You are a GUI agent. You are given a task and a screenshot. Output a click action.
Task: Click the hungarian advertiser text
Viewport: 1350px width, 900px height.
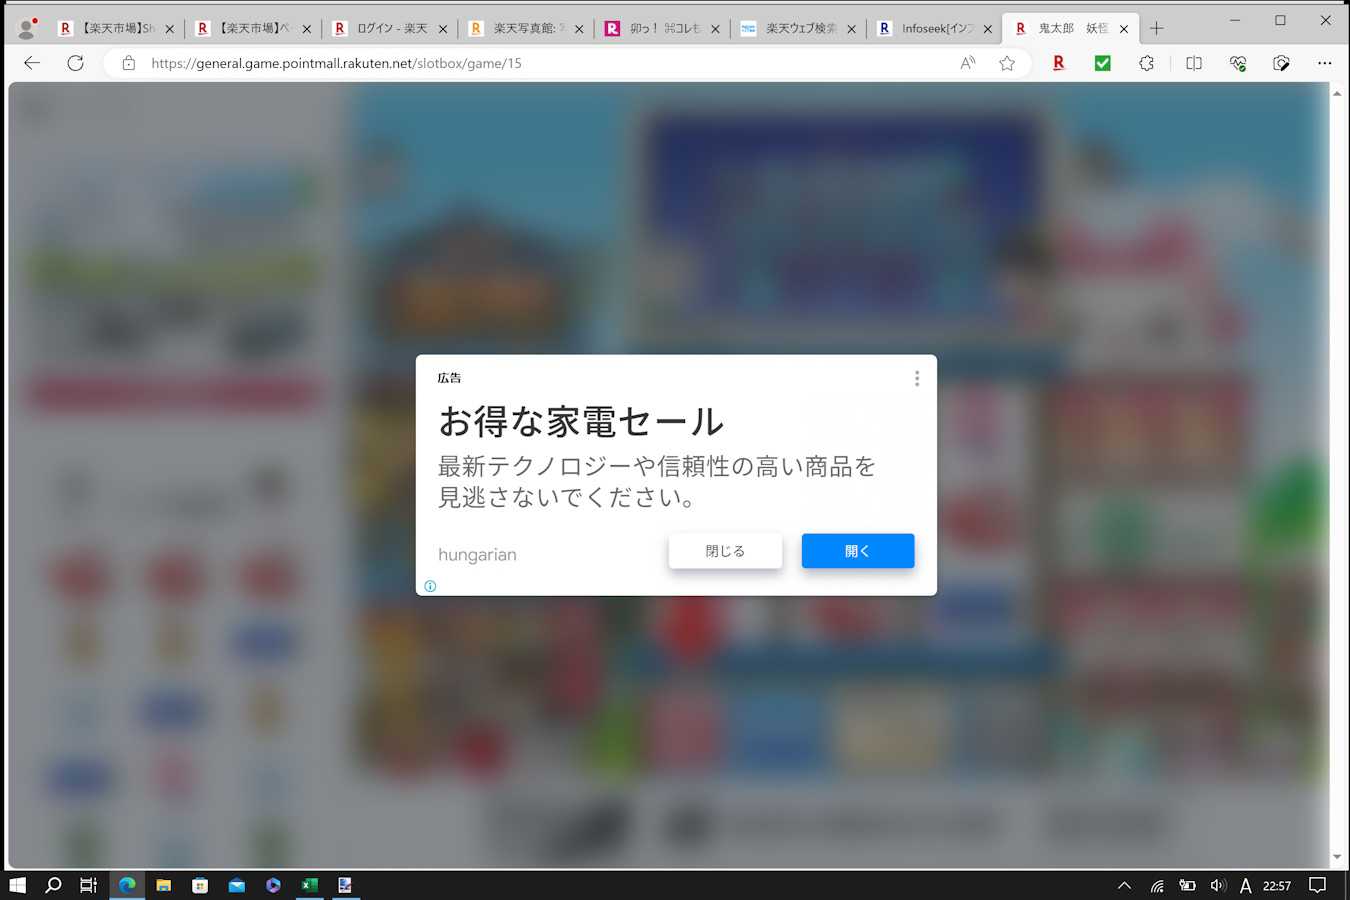click(x=477, y=555)
